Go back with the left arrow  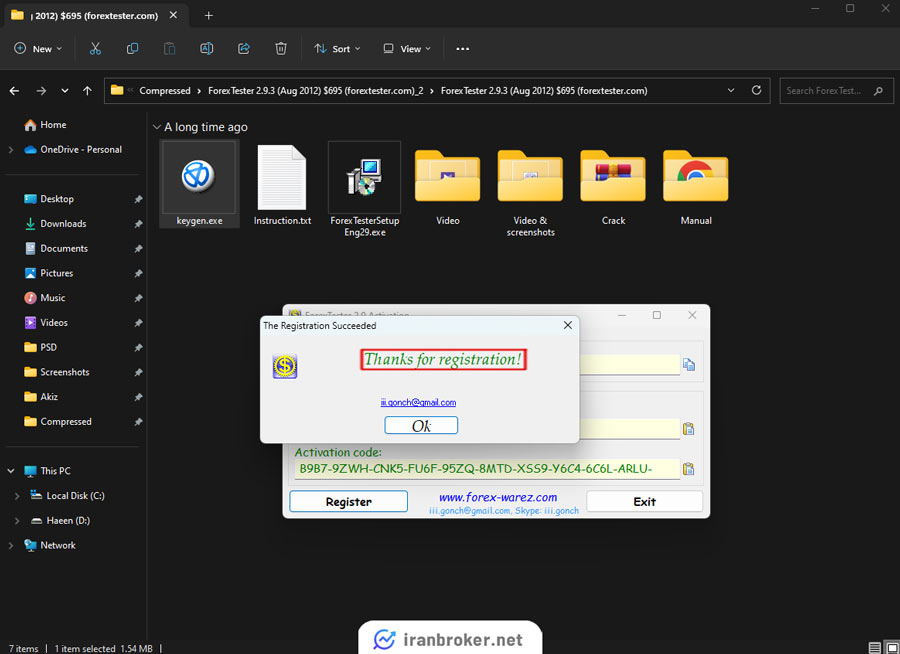[14, 91]
